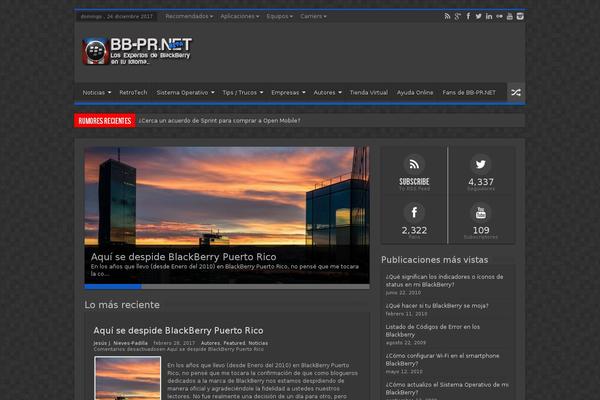Image resolution: width=600 pixels, height=400 pixels.
Task: Expand the Equipos dropdown
Action: [x=279, y=16]
